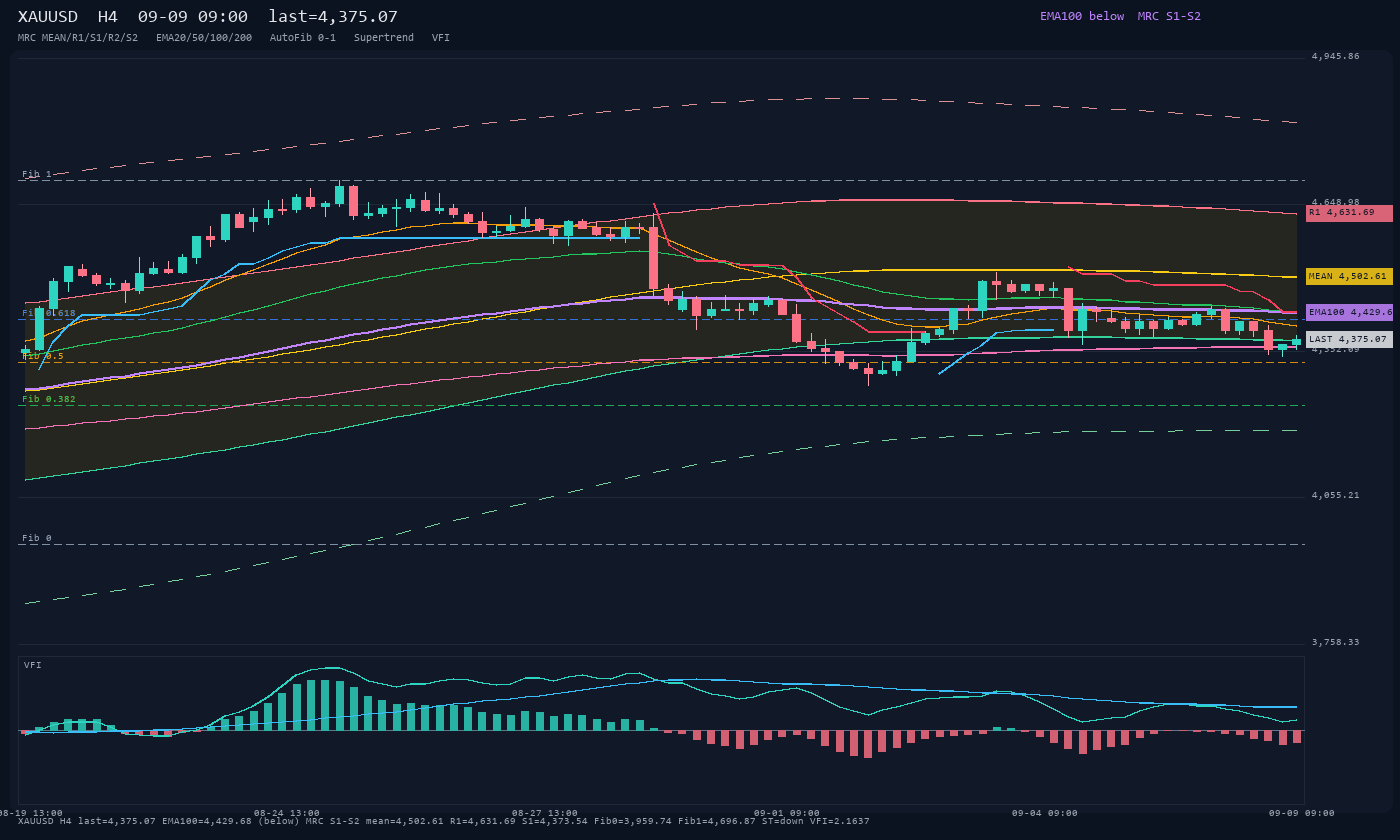Viewport: 1400px width, 840px height.
Task: Click the 4,945.86 price axis label
Action: coord(1335,56)
